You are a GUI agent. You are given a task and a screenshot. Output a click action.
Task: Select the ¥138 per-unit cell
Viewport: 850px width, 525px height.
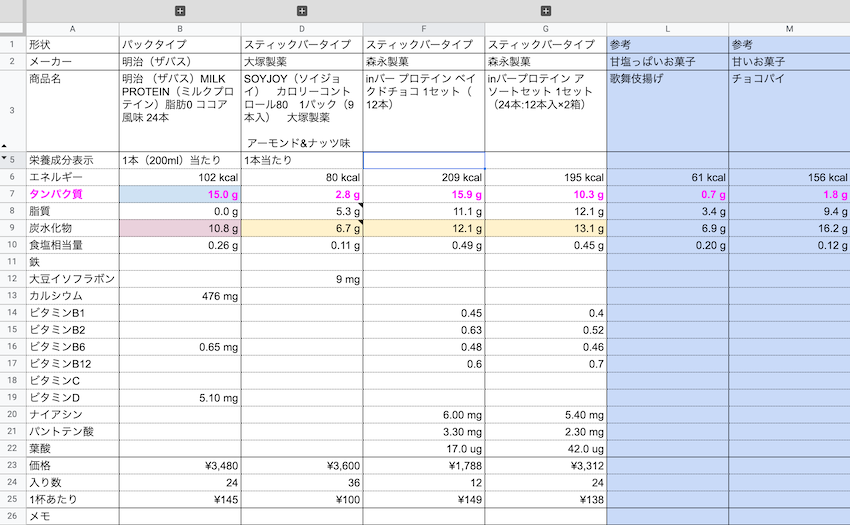click(x=546, y=500)
